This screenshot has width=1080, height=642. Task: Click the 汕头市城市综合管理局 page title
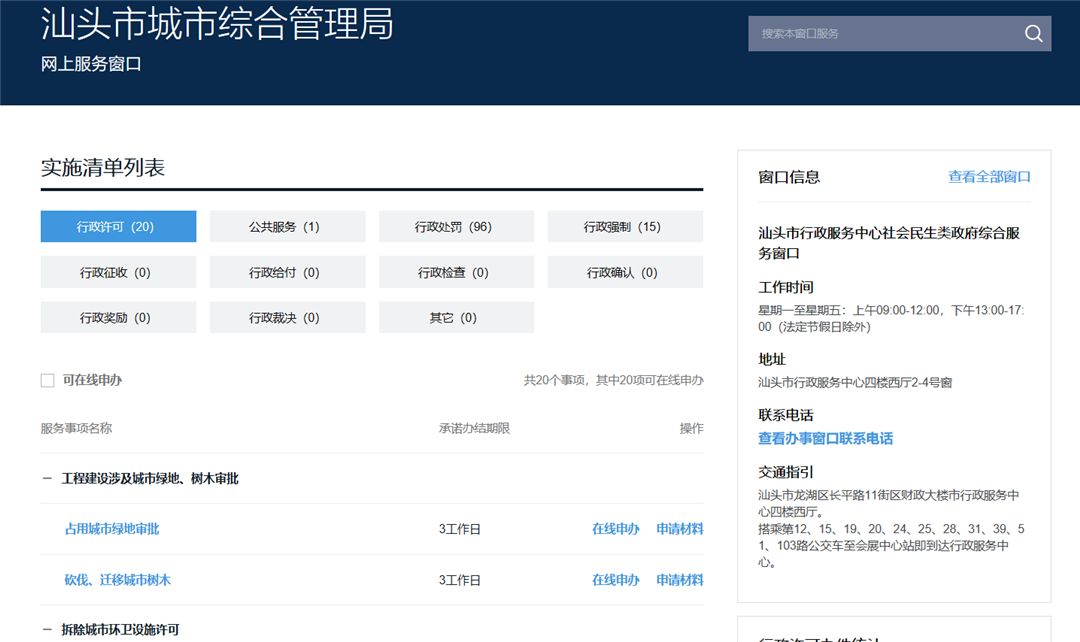point(217,23)
